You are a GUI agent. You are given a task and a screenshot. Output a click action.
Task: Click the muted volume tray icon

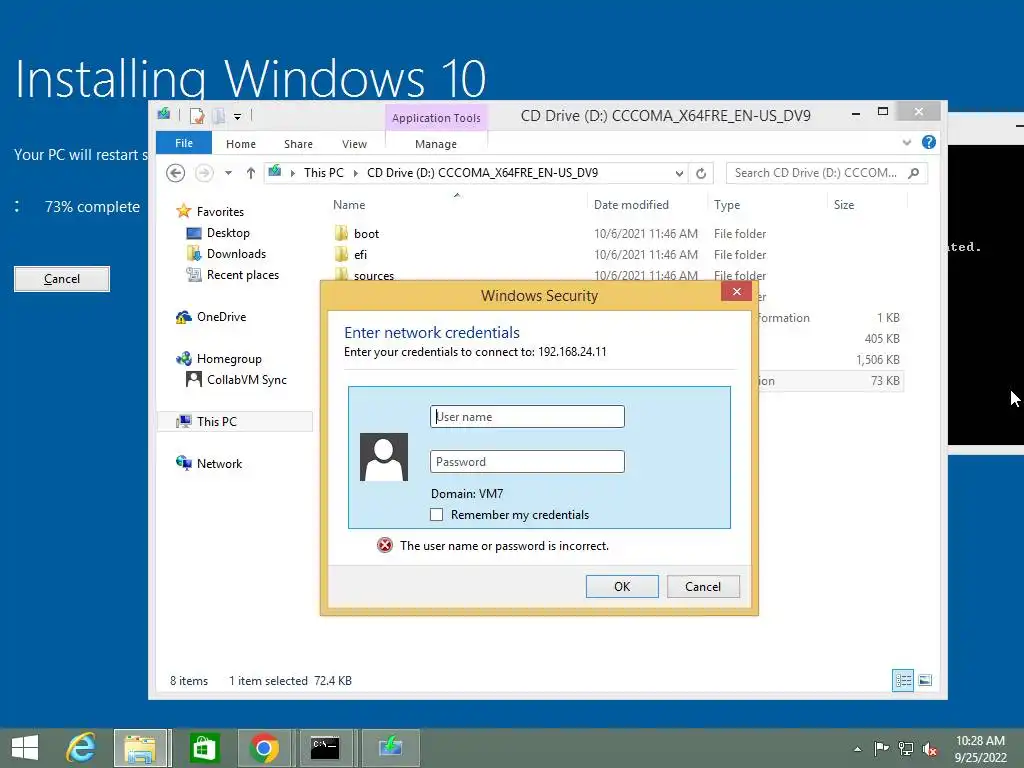click(x=930, y=748)
